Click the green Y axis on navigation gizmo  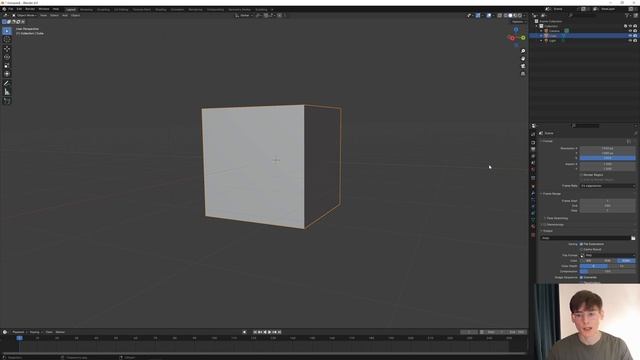tap(523, 38)
